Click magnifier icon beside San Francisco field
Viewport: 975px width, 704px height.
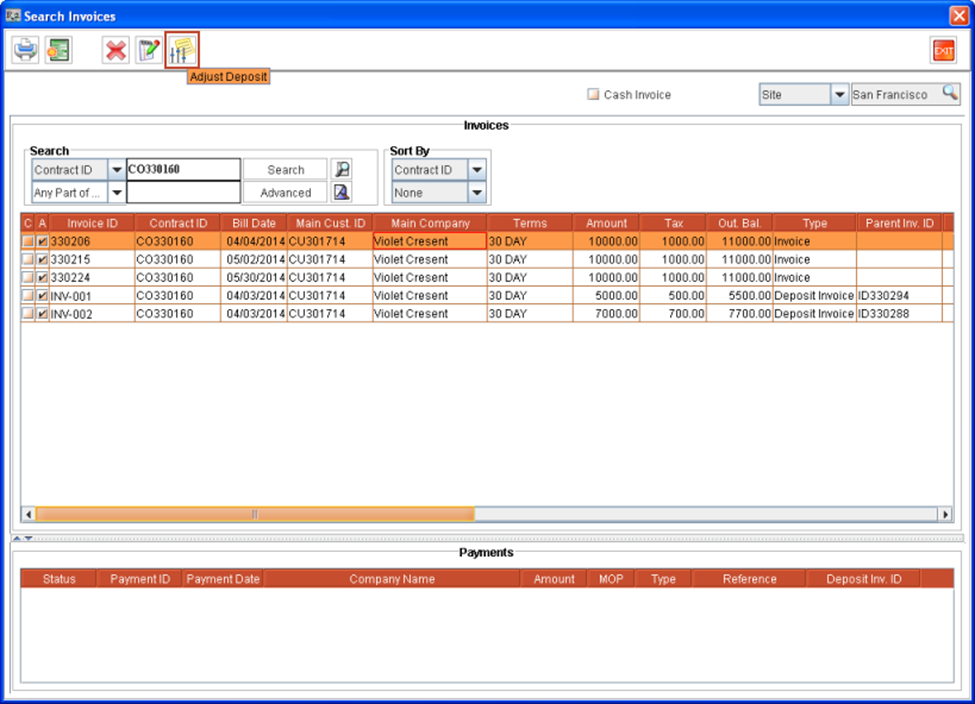(949, 94)
